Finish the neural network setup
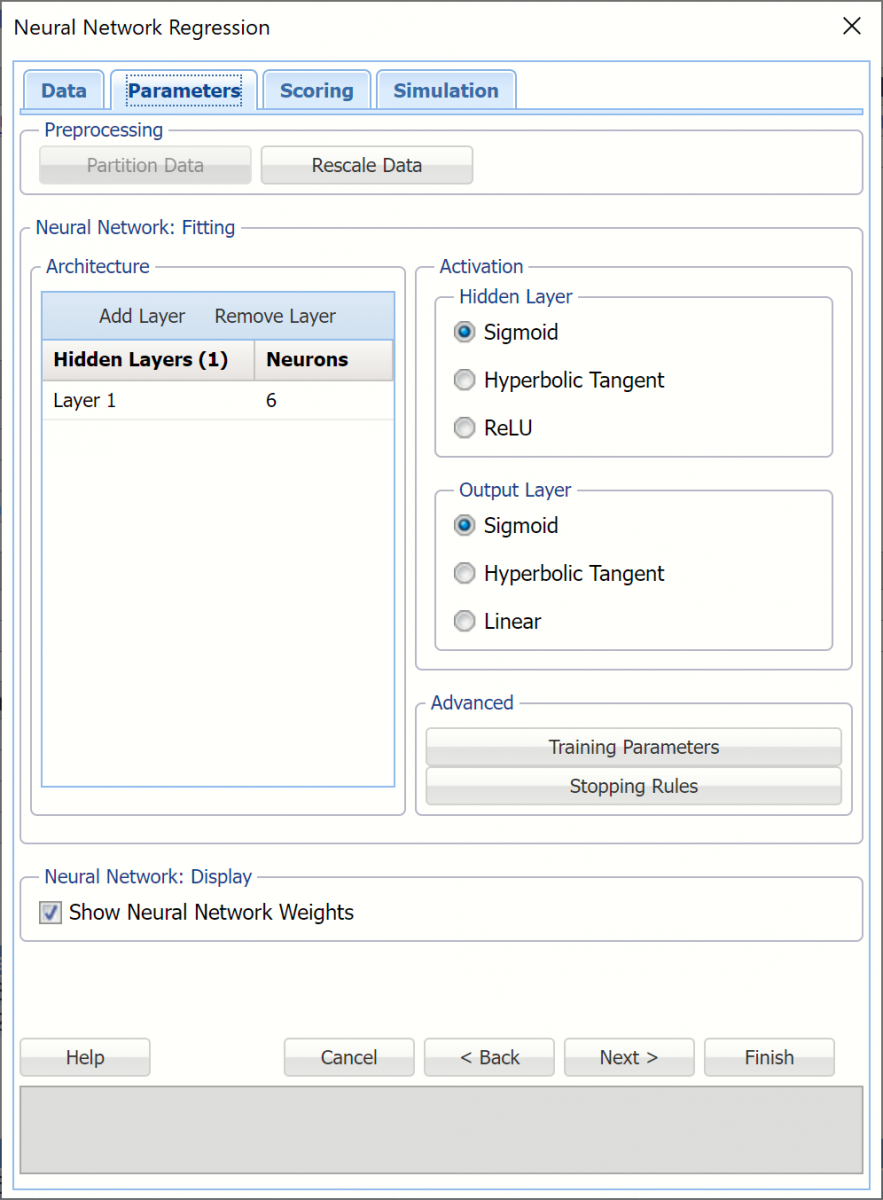This screenshot has width=883, height=1200. (769, 1057)
